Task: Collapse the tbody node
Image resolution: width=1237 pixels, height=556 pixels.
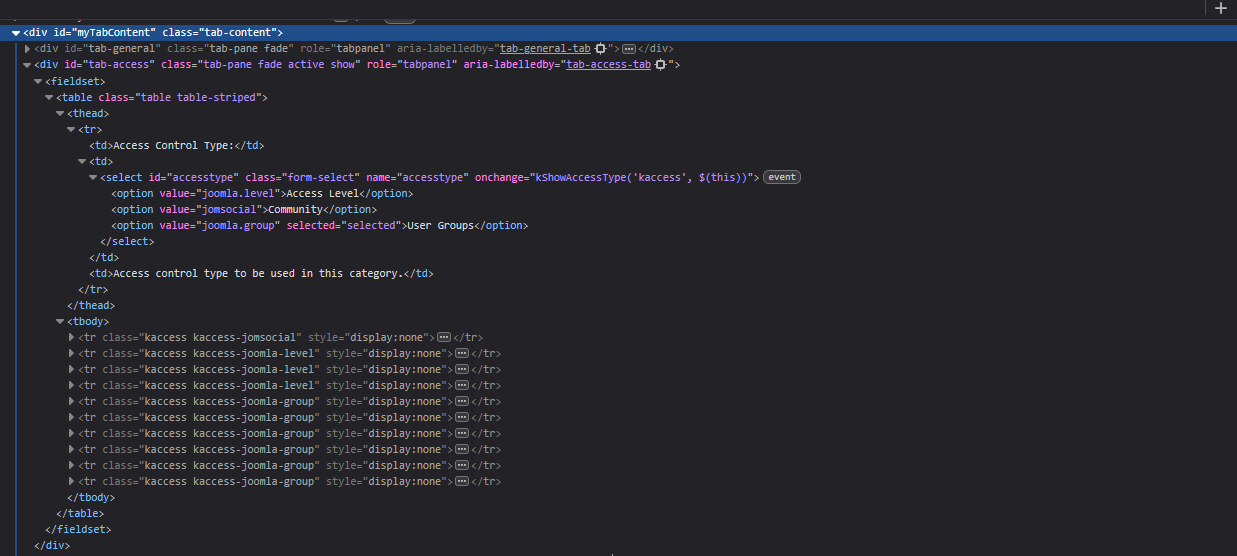Action: 60,321
